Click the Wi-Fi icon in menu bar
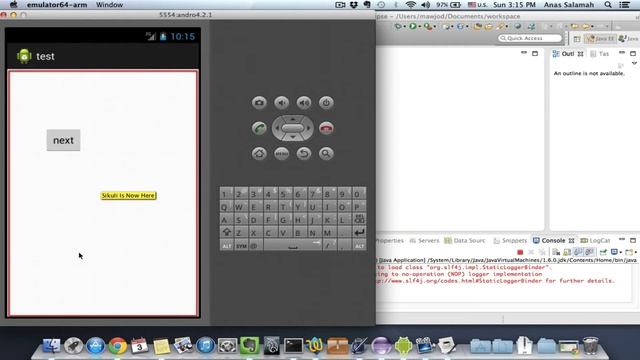The width and height of the screenshot is (640, 360). [411, 5]
